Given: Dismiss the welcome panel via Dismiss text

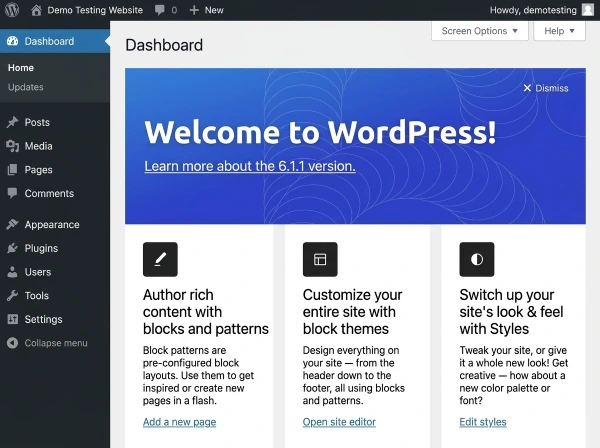Looking at the screenshot, I should click(552, 88).
